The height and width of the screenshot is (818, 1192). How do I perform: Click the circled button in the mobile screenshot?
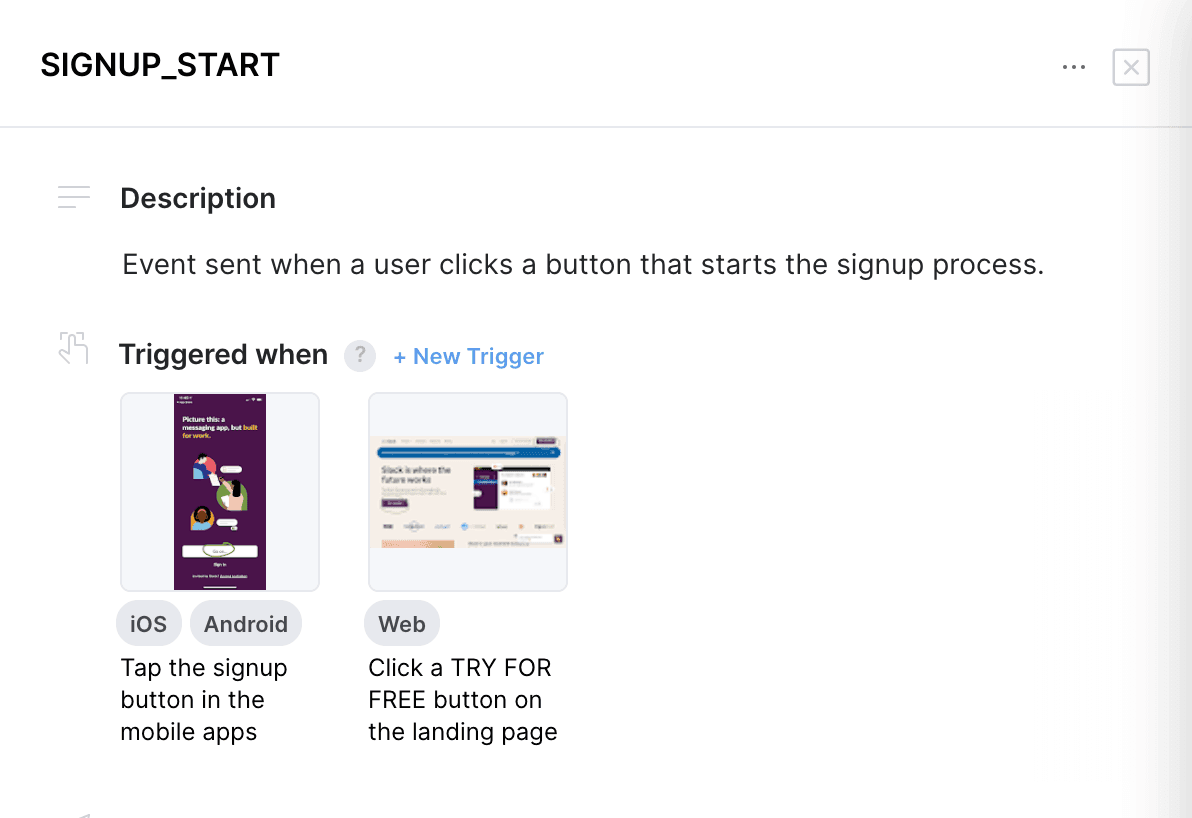219,550
